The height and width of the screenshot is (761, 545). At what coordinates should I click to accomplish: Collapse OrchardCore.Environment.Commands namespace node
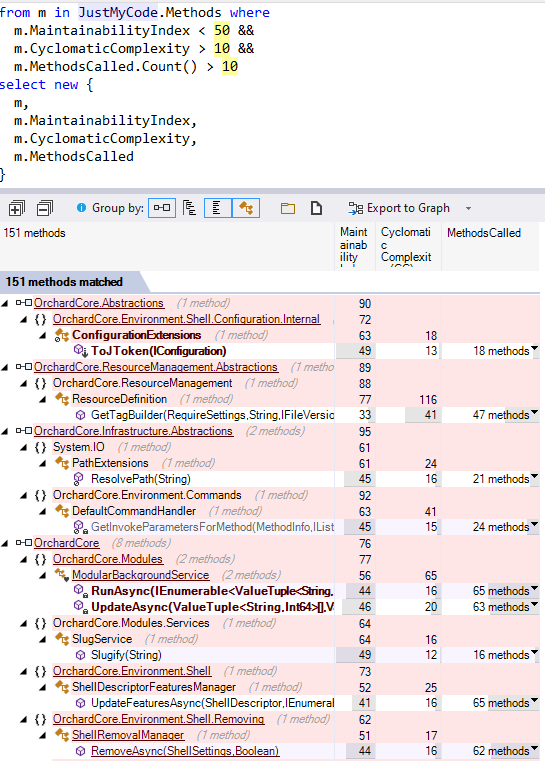click(24, 496)
